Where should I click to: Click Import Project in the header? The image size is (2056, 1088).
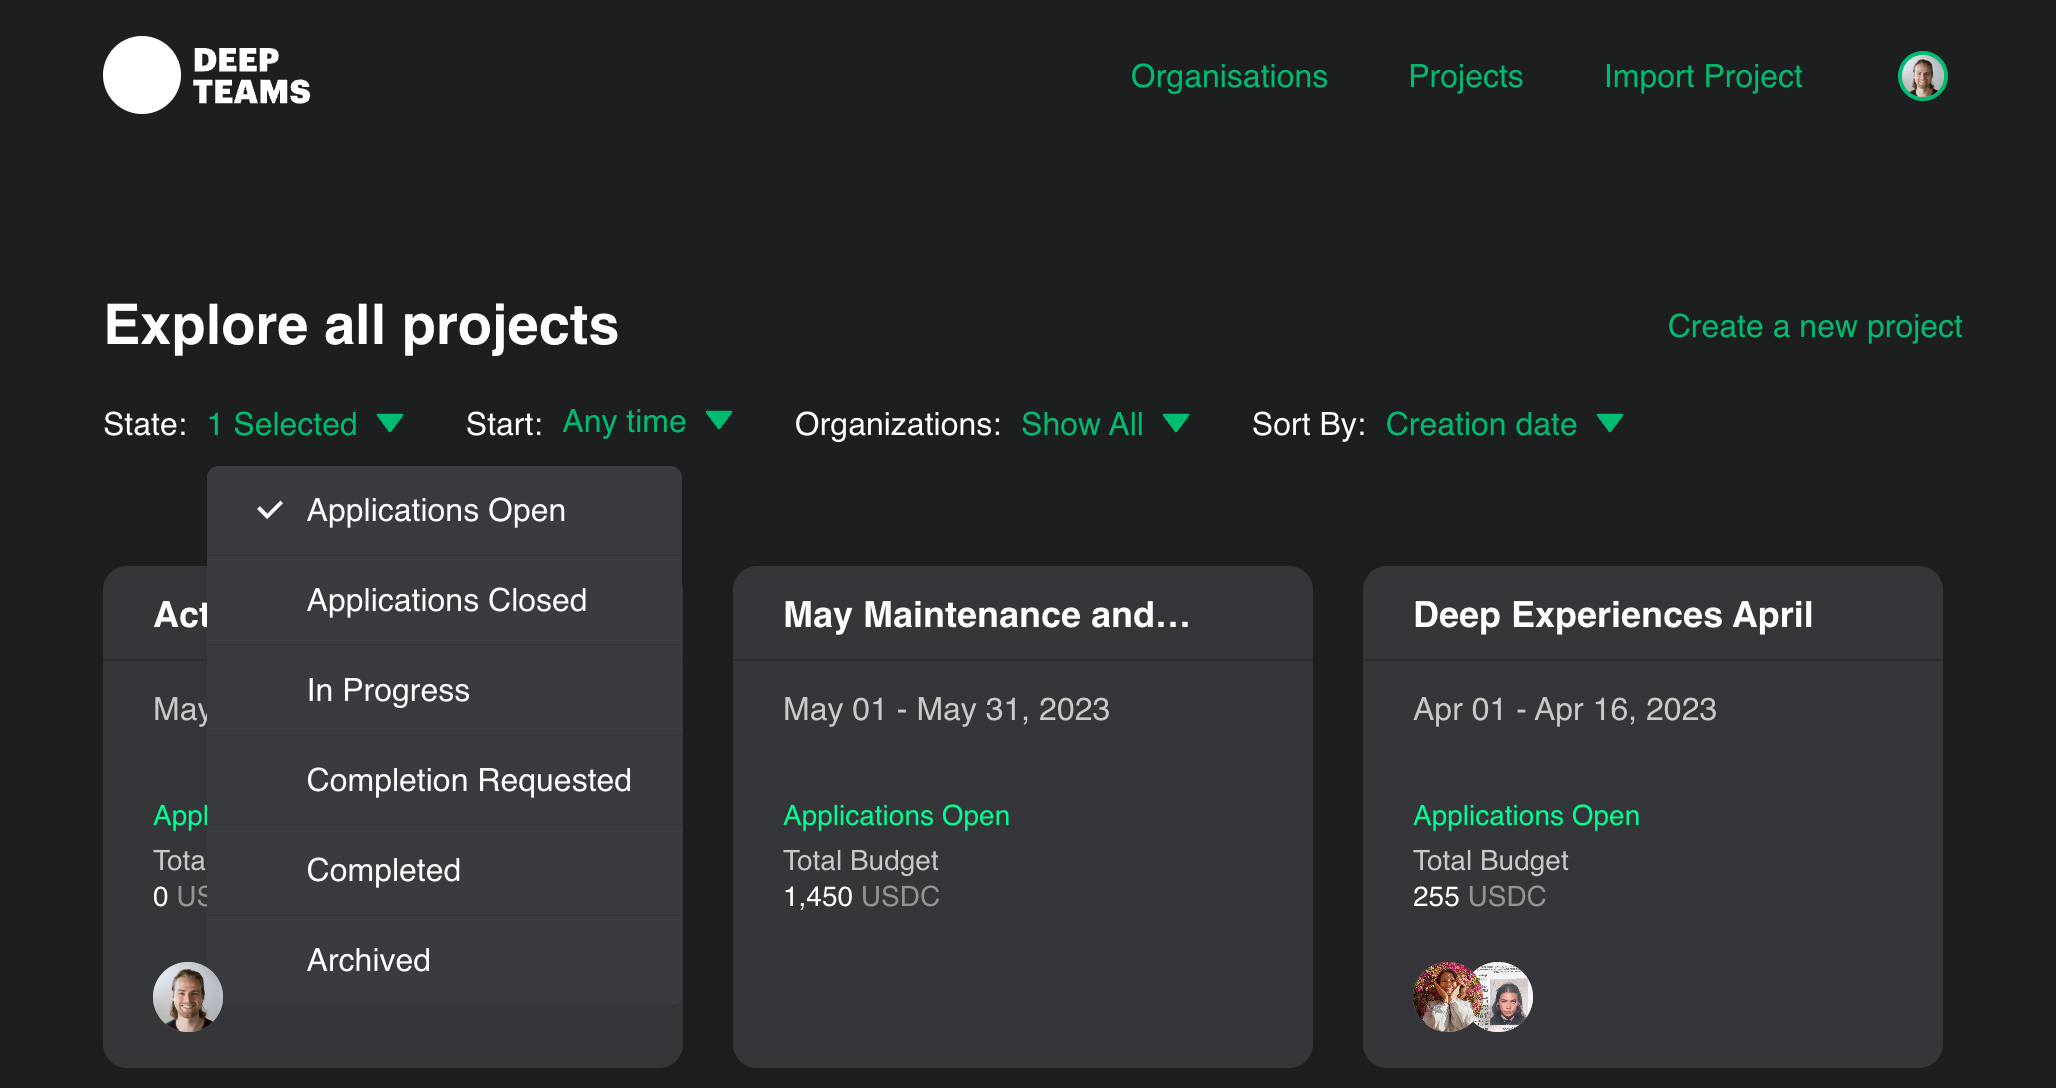point(1702,77)
